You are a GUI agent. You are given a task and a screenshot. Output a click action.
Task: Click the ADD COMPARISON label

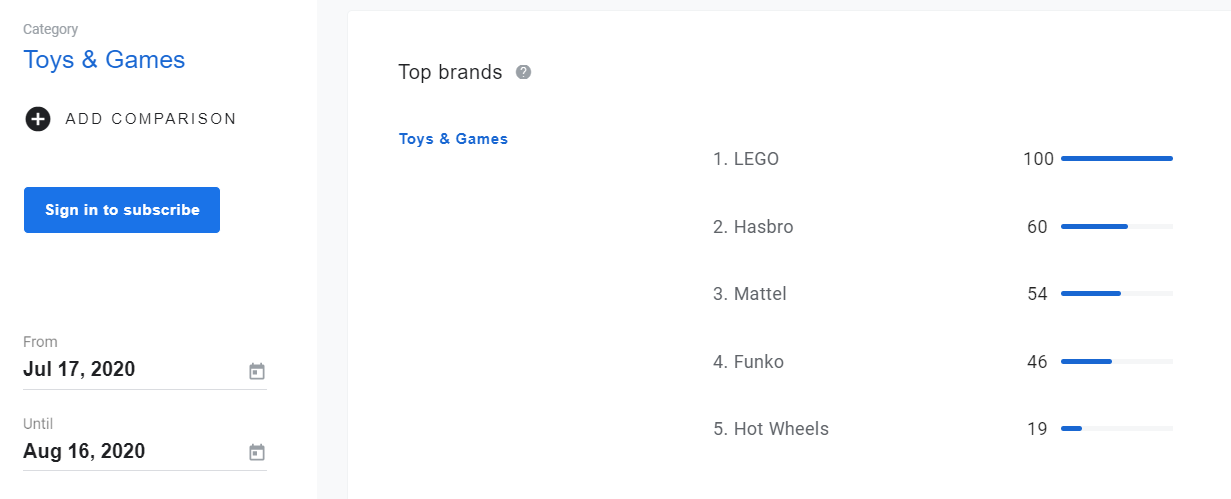click(x=151, y=119)
